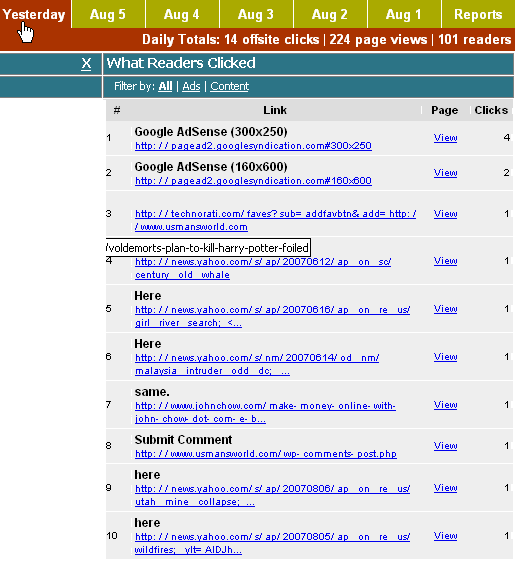Close the What Readers Clicked panel with X

86,64
